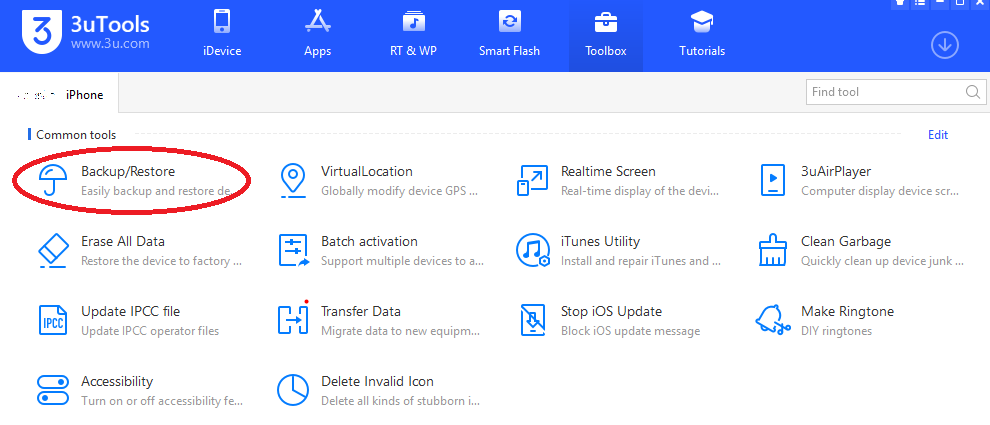Viewport: 990px width, 425px height.
Task: Open the Batch activation icon
Action: tap(294, 251)
